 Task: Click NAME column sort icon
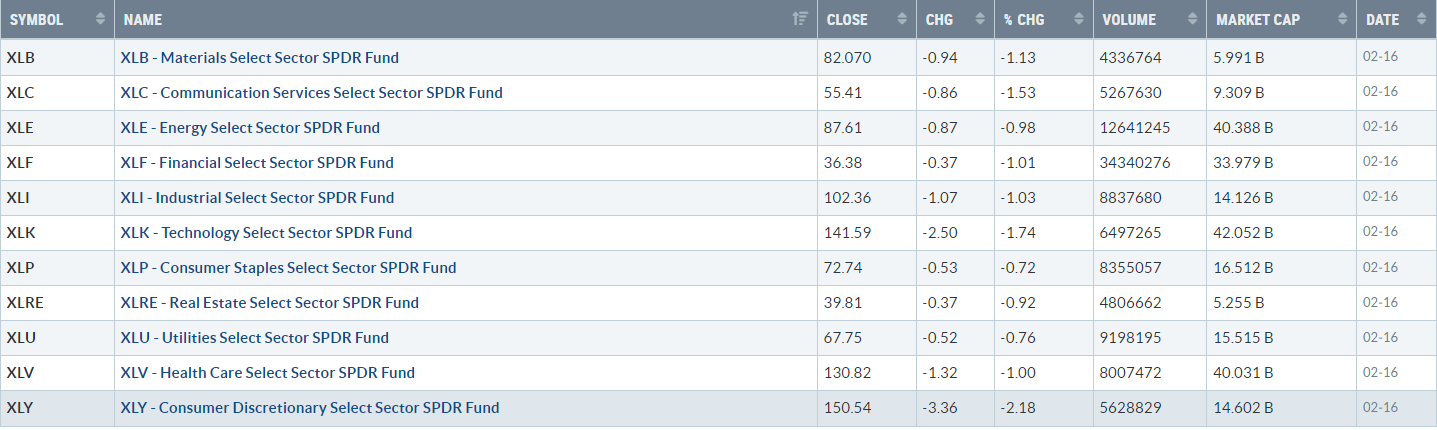pos(799,19)
